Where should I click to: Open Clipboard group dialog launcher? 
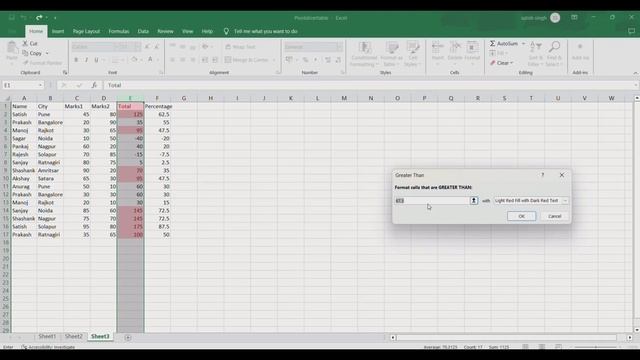pyautogui.click(x=65, y=73)
